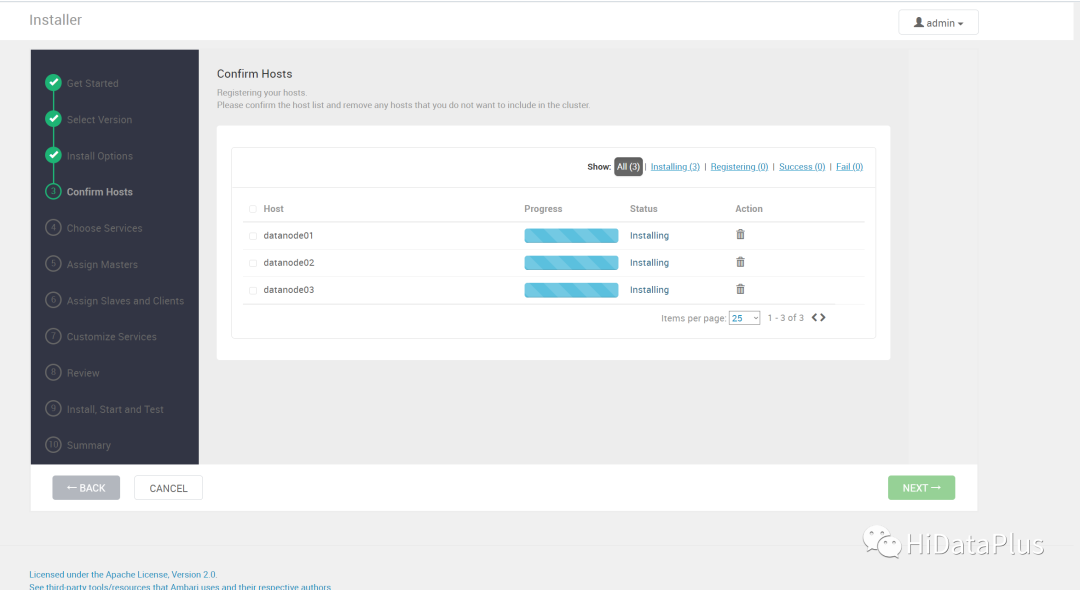Show hosts with Installing (3) filter
The height and width of the screenshot is (590, 1080).
click(675, 167)
